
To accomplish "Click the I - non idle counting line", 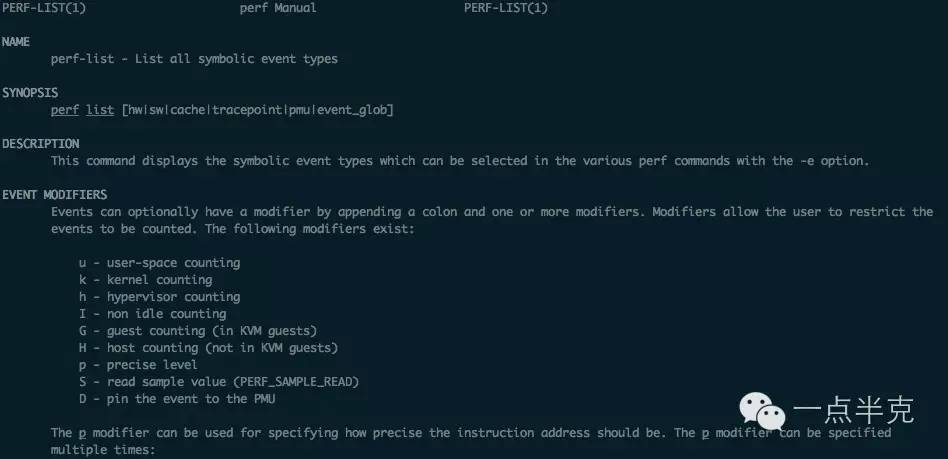I will tap(152, 314).
